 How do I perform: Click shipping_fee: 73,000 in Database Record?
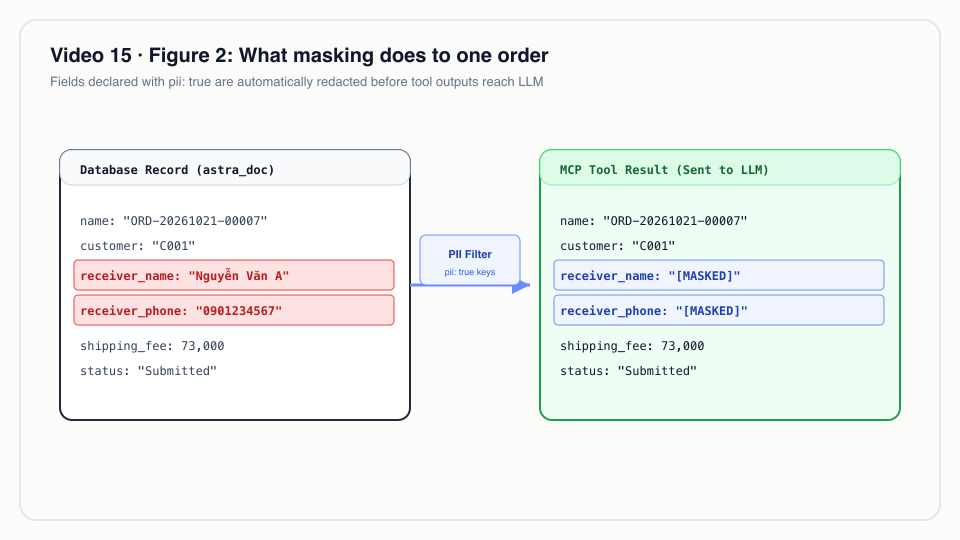coord(152,346)
